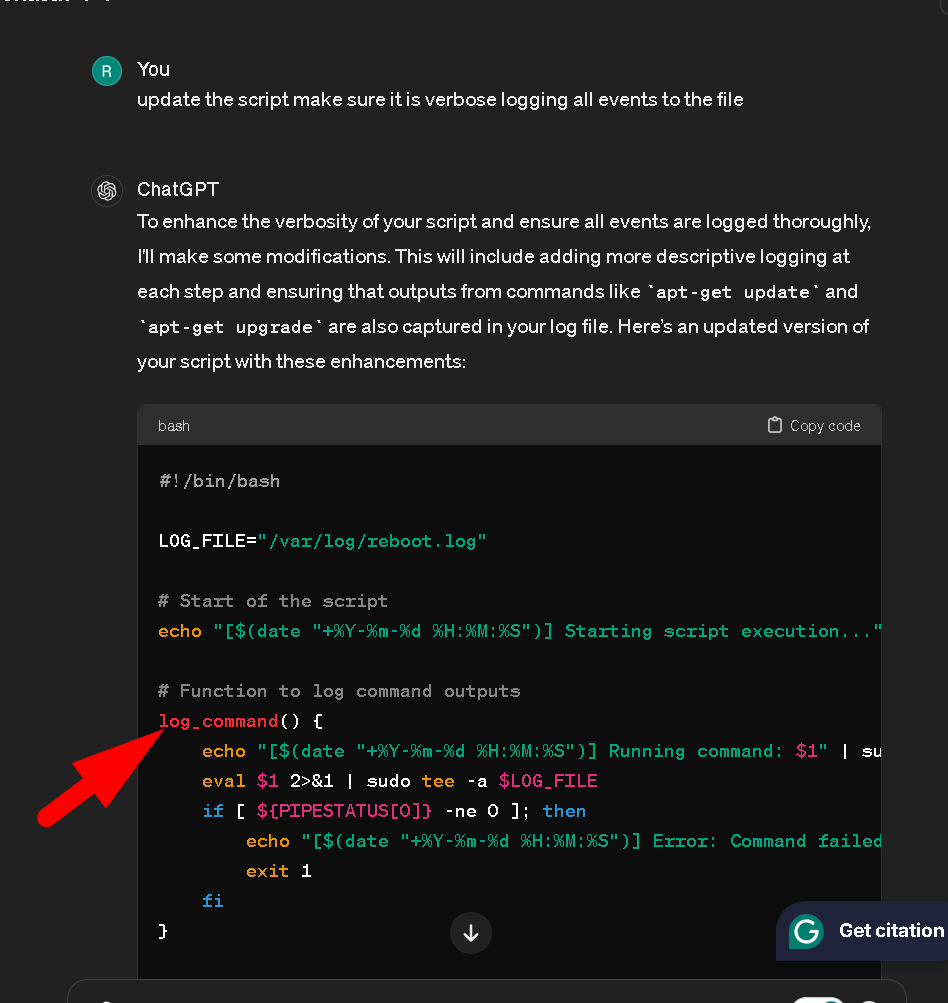Viewport: 948px width, 1003px height.
Task: Click the 'ChatGPT' sender name
Action: point(178,189)
